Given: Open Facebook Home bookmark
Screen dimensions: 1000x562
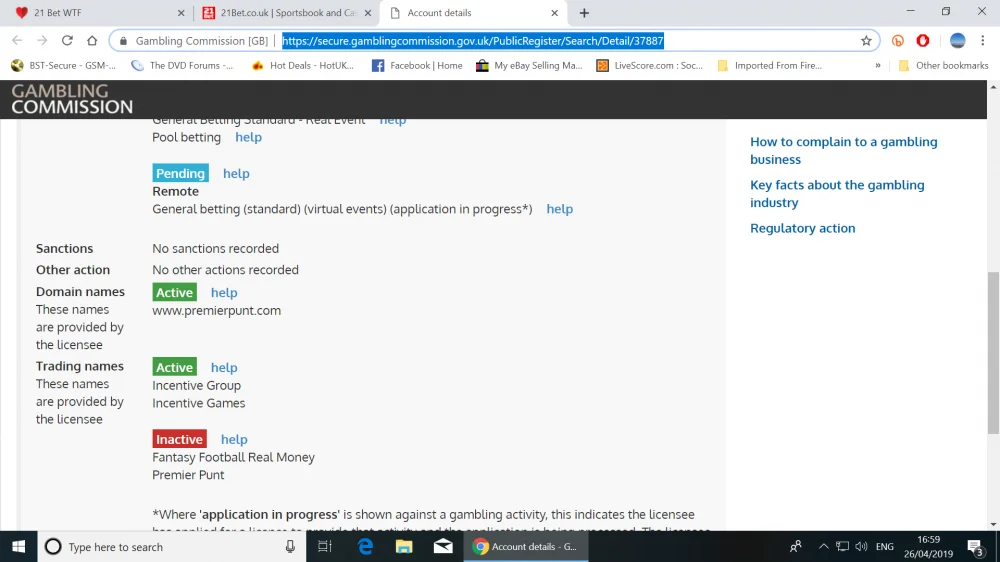Looking at the screenshot, I should [x=417, y=65].
